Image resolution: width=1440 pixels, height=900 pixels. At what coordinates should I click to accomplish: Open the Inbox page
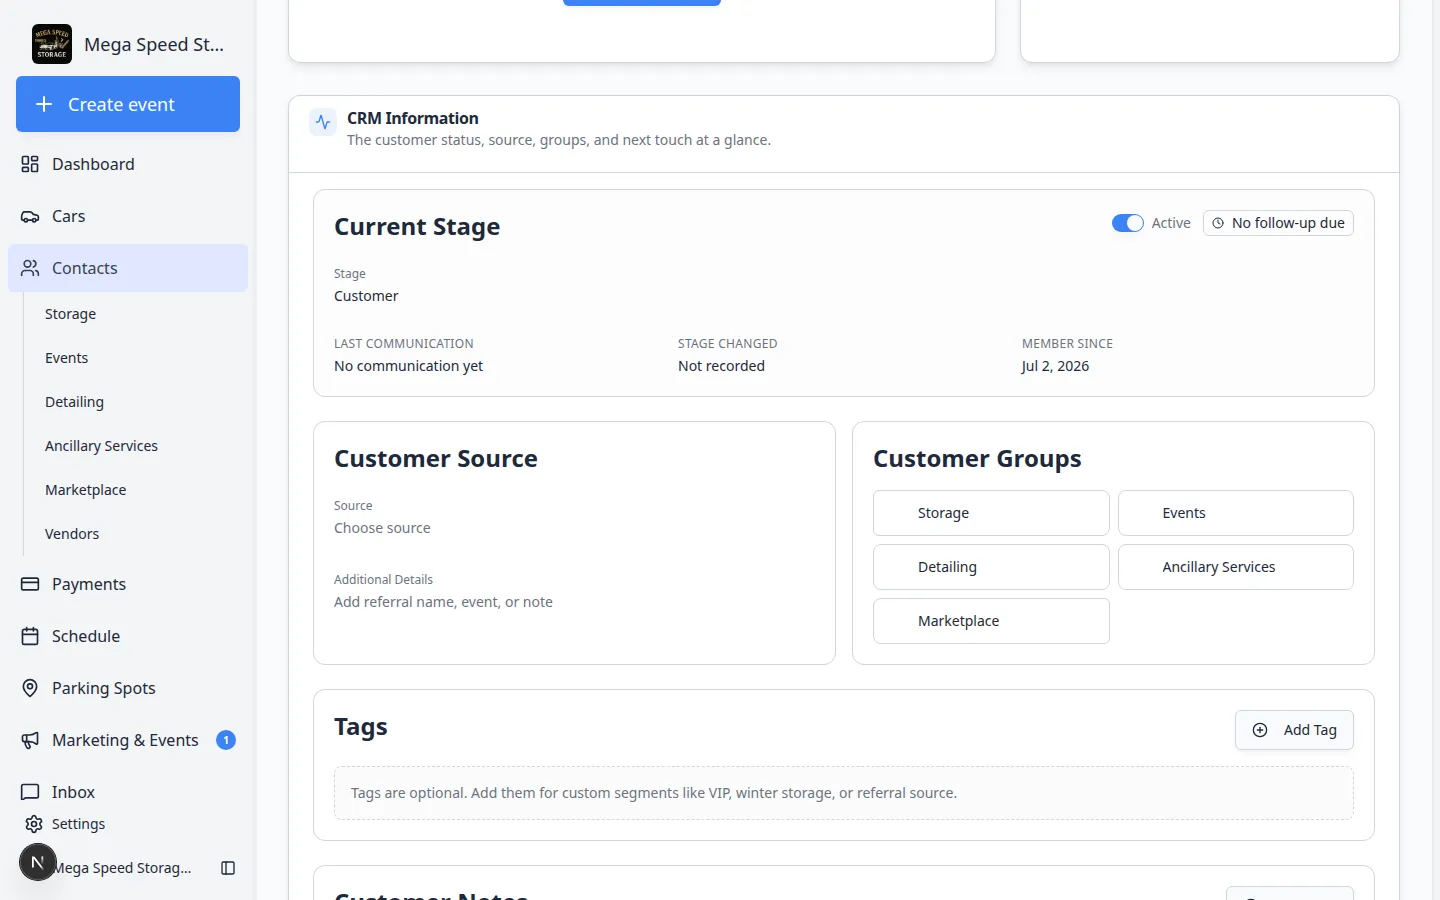pyautogui.click(x=128, y=792)
